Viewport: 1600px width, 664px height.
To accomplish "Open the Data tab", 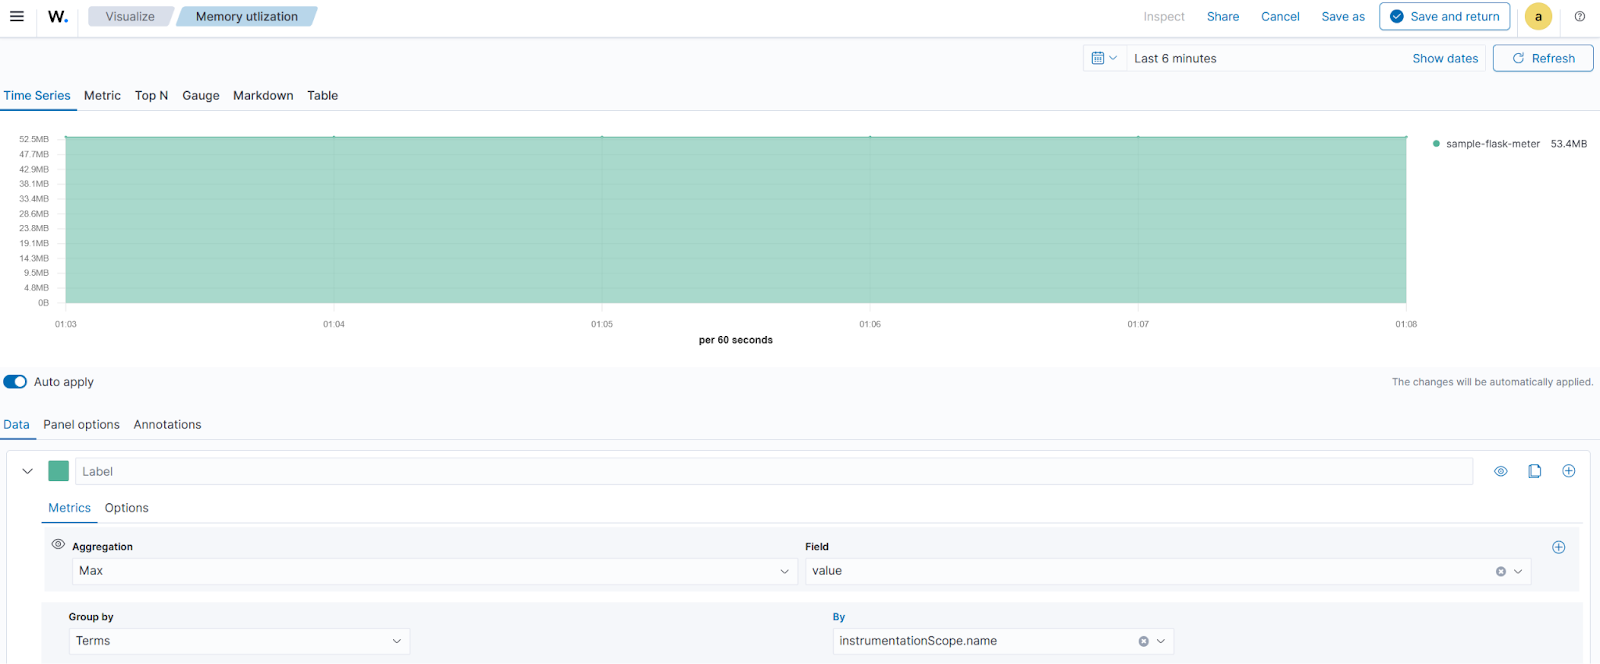I will tap(16, 425).
